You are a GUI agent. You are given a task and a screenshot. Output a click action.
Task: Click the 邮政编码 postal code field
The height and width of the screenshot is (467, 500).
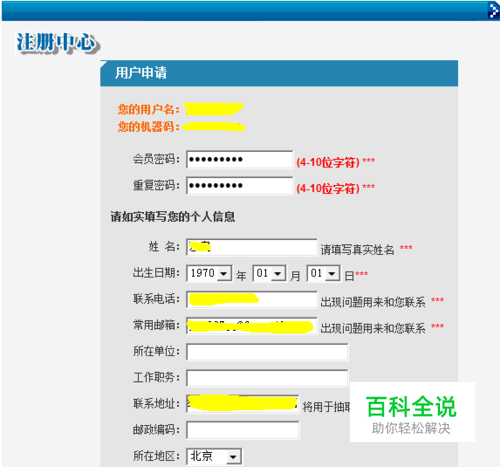242,430
